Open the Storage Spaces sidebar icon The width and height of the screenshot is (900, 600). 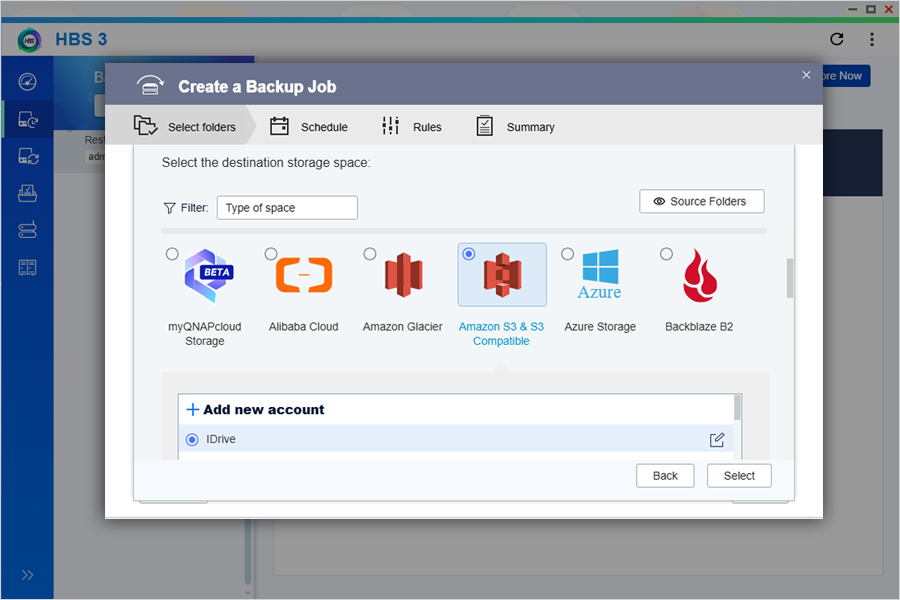[28, 230]
